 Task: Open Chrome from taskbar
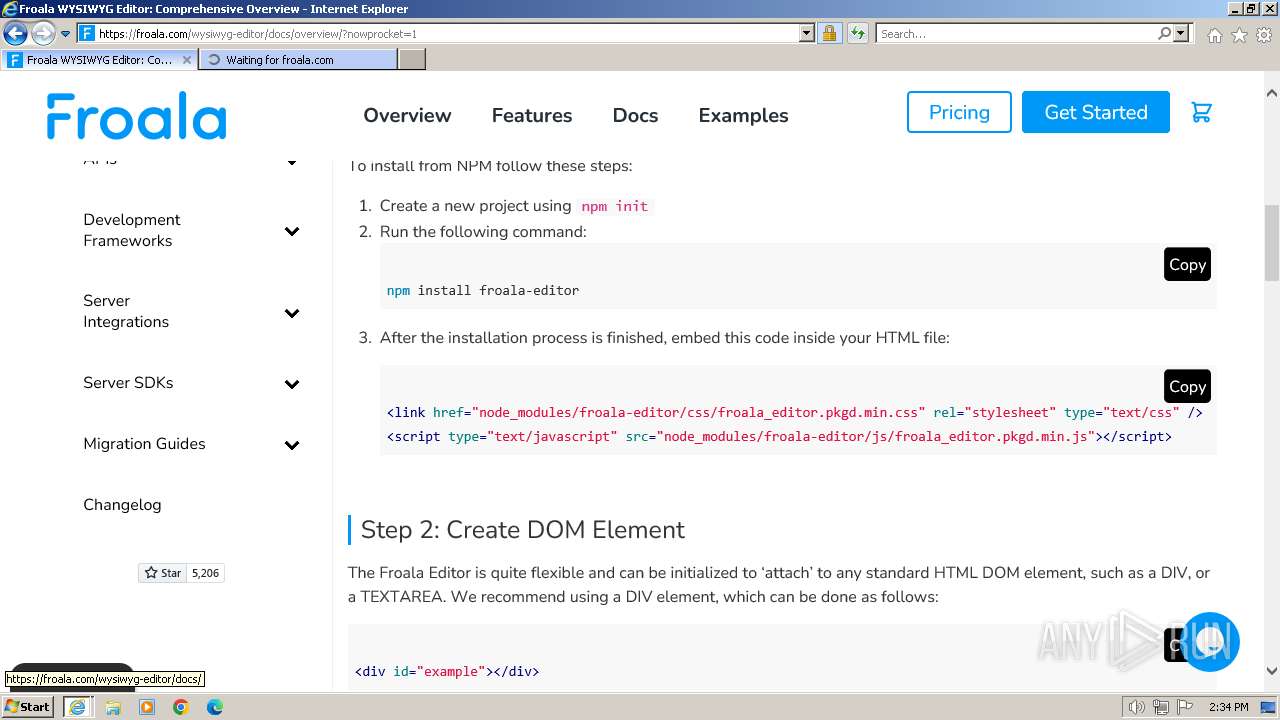coord(181,707)
